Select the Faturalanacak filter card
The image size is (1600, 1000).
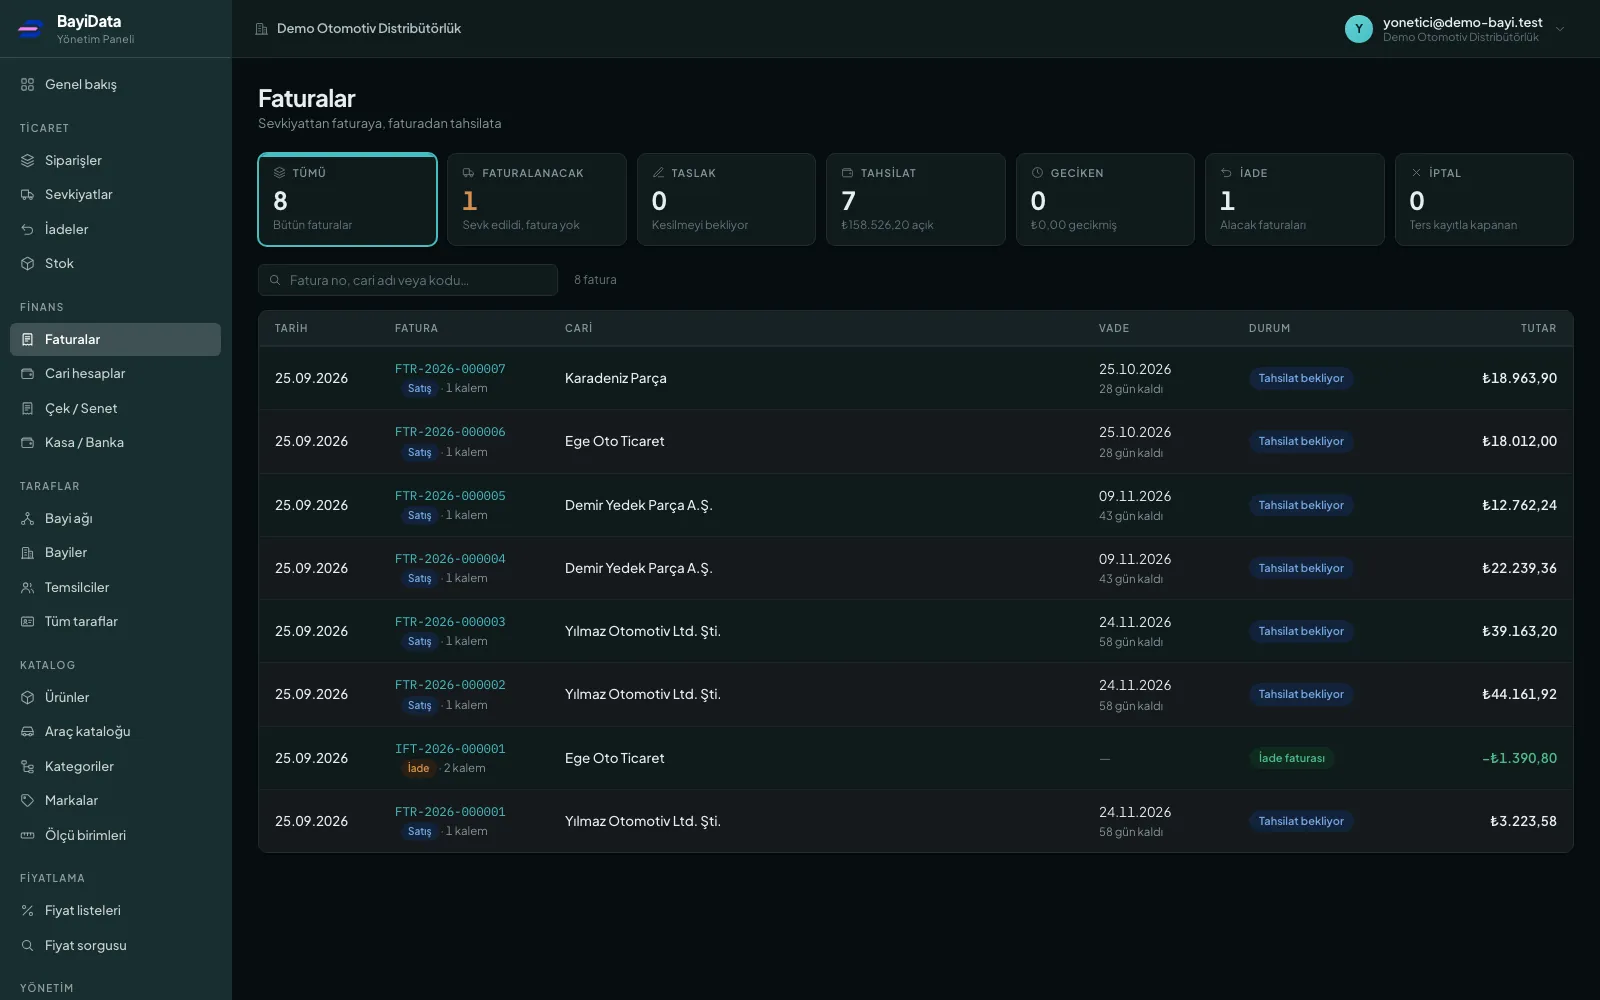pyautogui.click(x=537, y=199)
